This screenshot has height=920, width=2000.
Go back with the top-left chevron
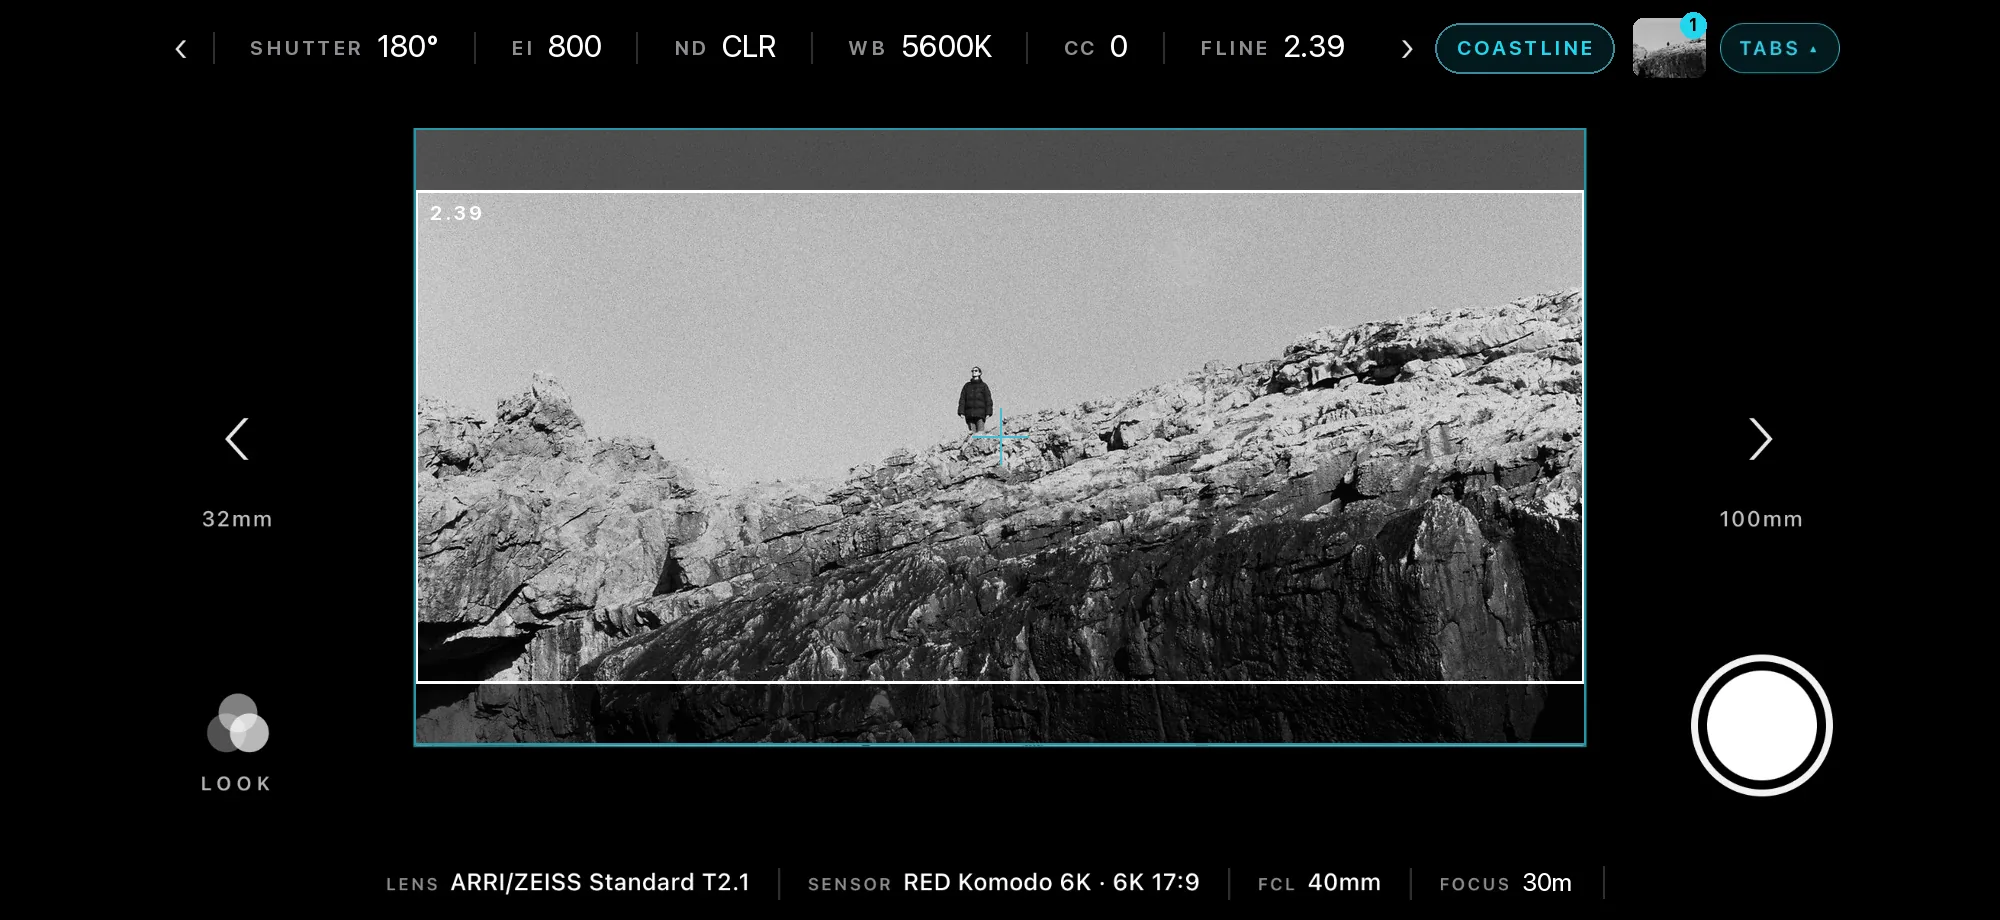click(181, 49)
